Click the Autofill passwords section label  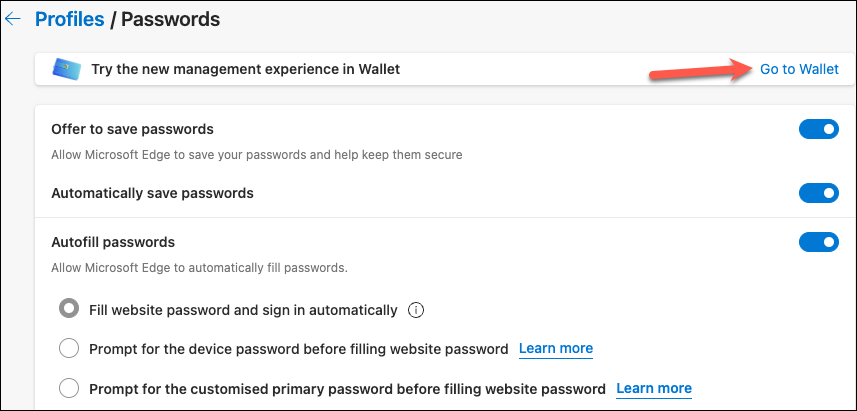click(x=113, y=242)
